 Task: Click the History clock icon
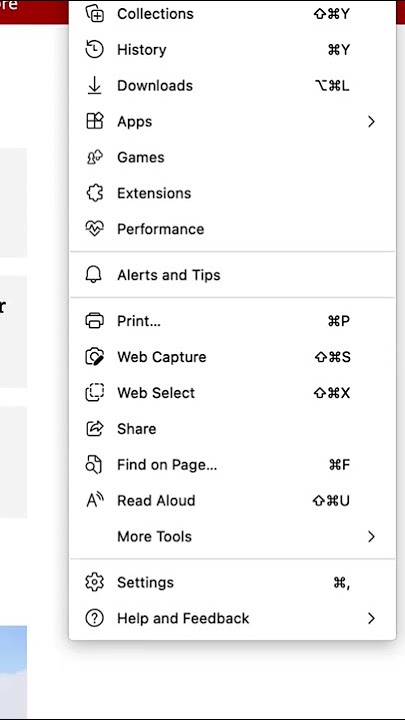pyautogui.click(x=95, y=50)
